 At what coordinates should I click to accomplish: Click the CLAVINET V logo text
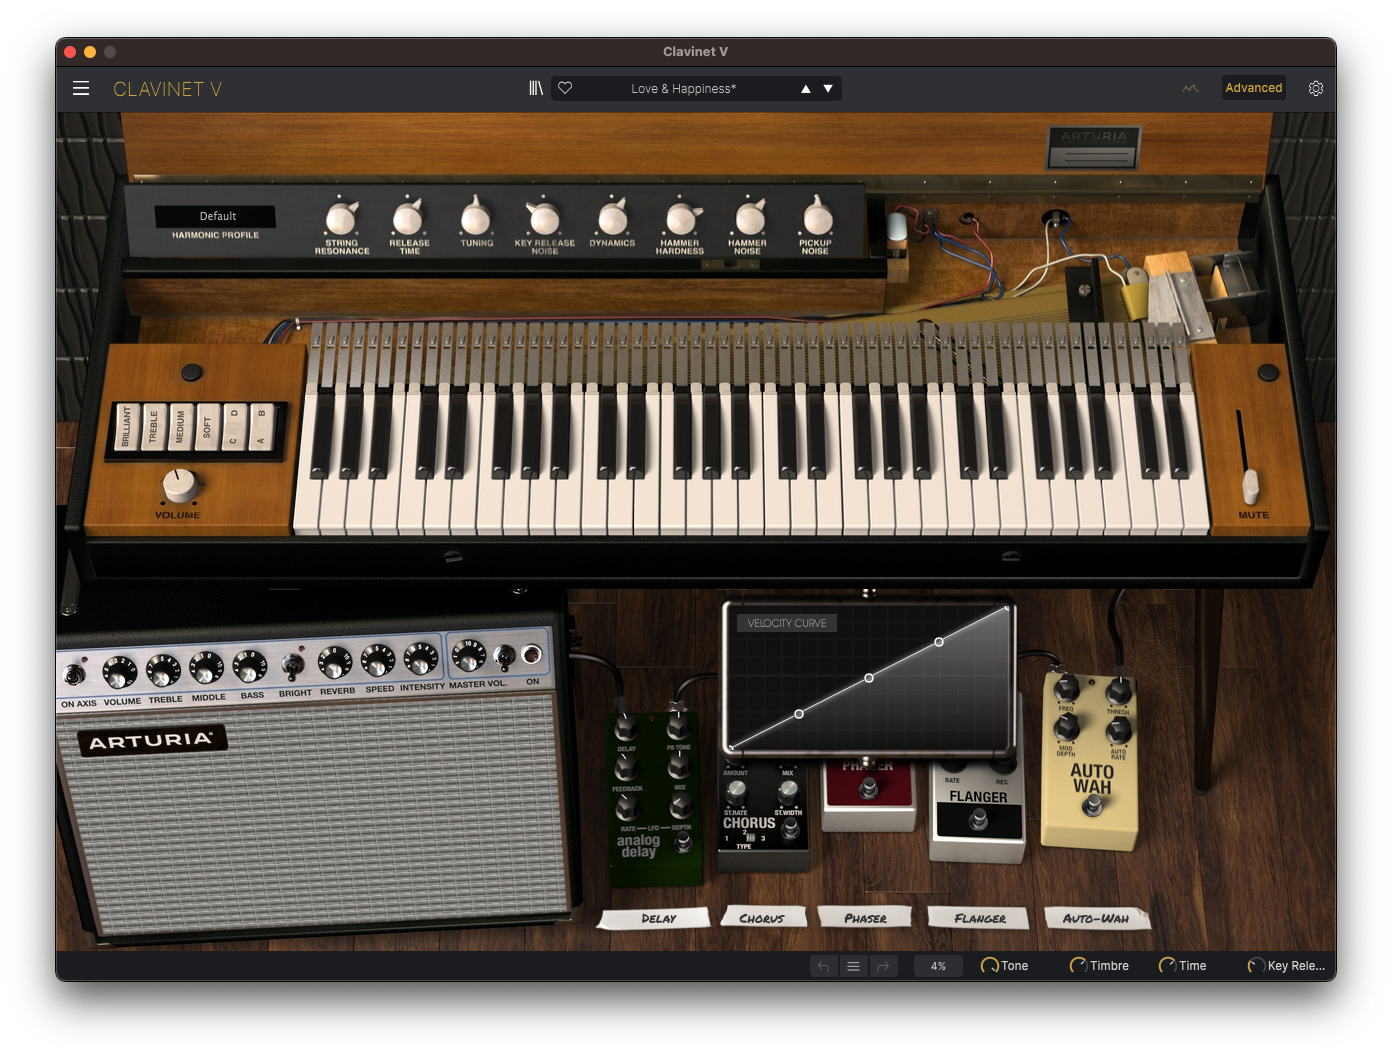167,89
